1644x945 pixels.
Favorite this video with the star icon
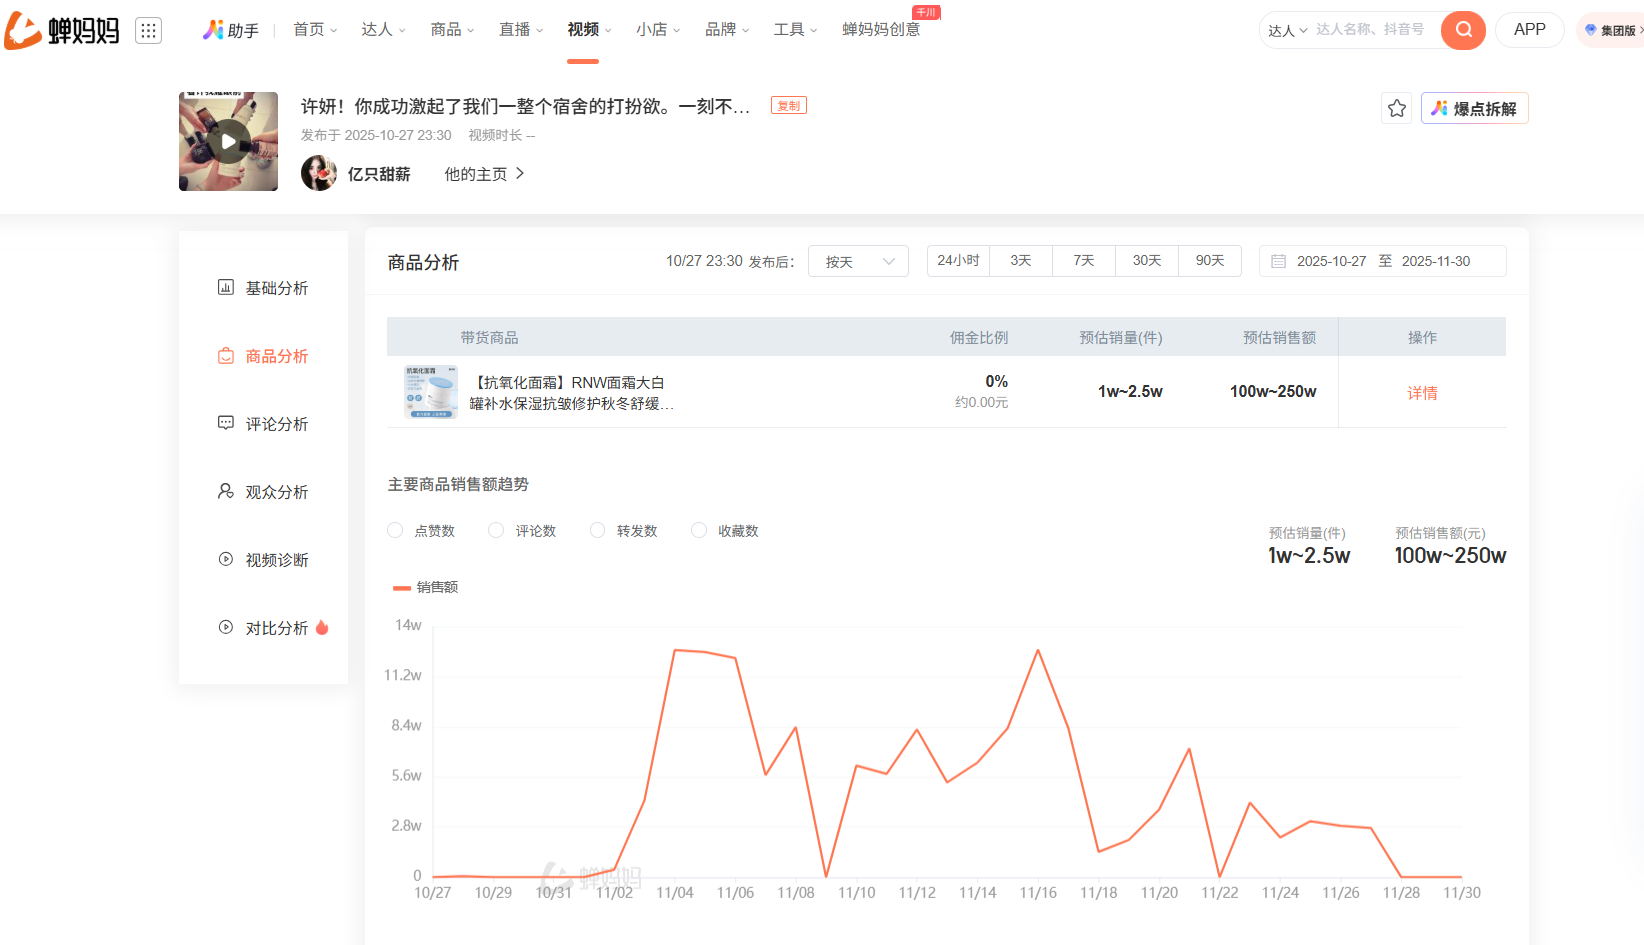point(1397,108)
